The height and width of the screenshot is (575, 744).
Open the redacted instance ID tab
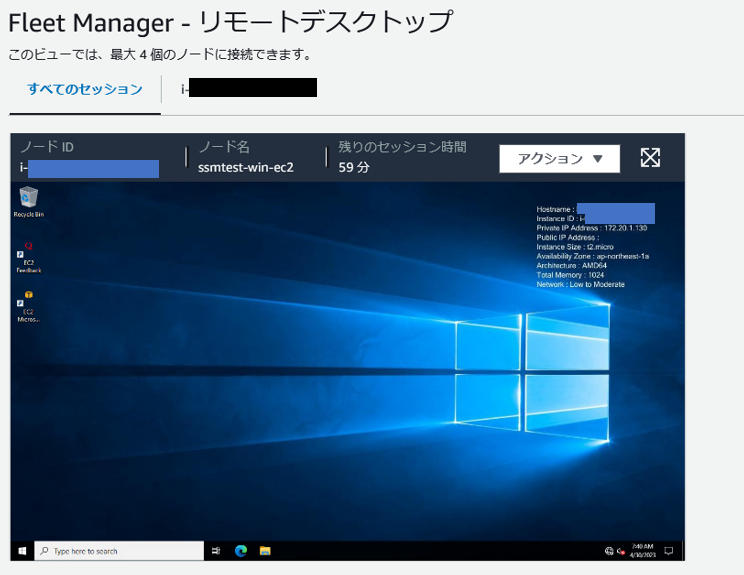click(249, 88)
